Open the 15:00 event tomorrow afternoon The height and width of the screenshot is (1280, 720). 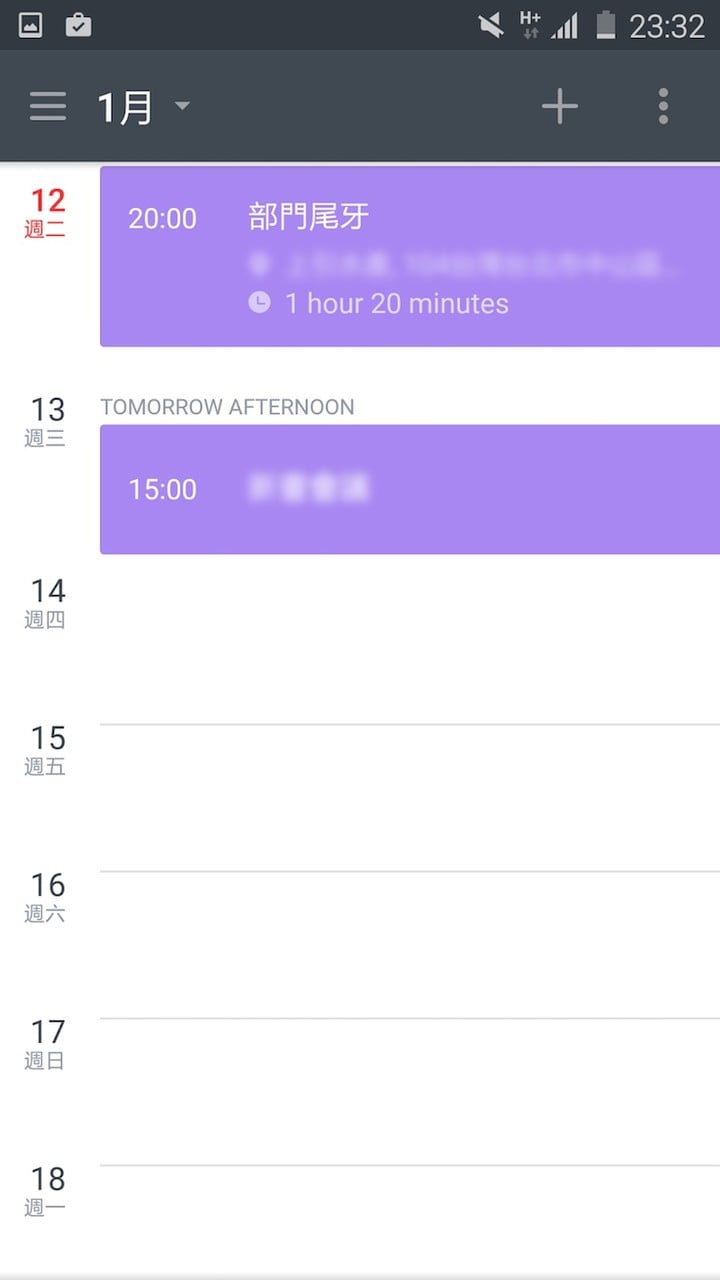coord(410,489)
